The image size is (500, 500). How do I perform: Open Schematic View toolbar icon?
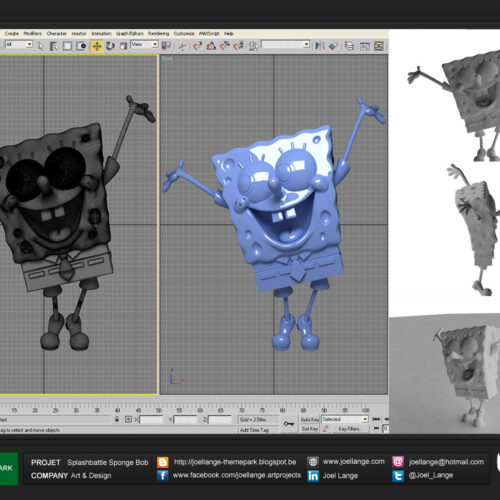pos(379,46)
